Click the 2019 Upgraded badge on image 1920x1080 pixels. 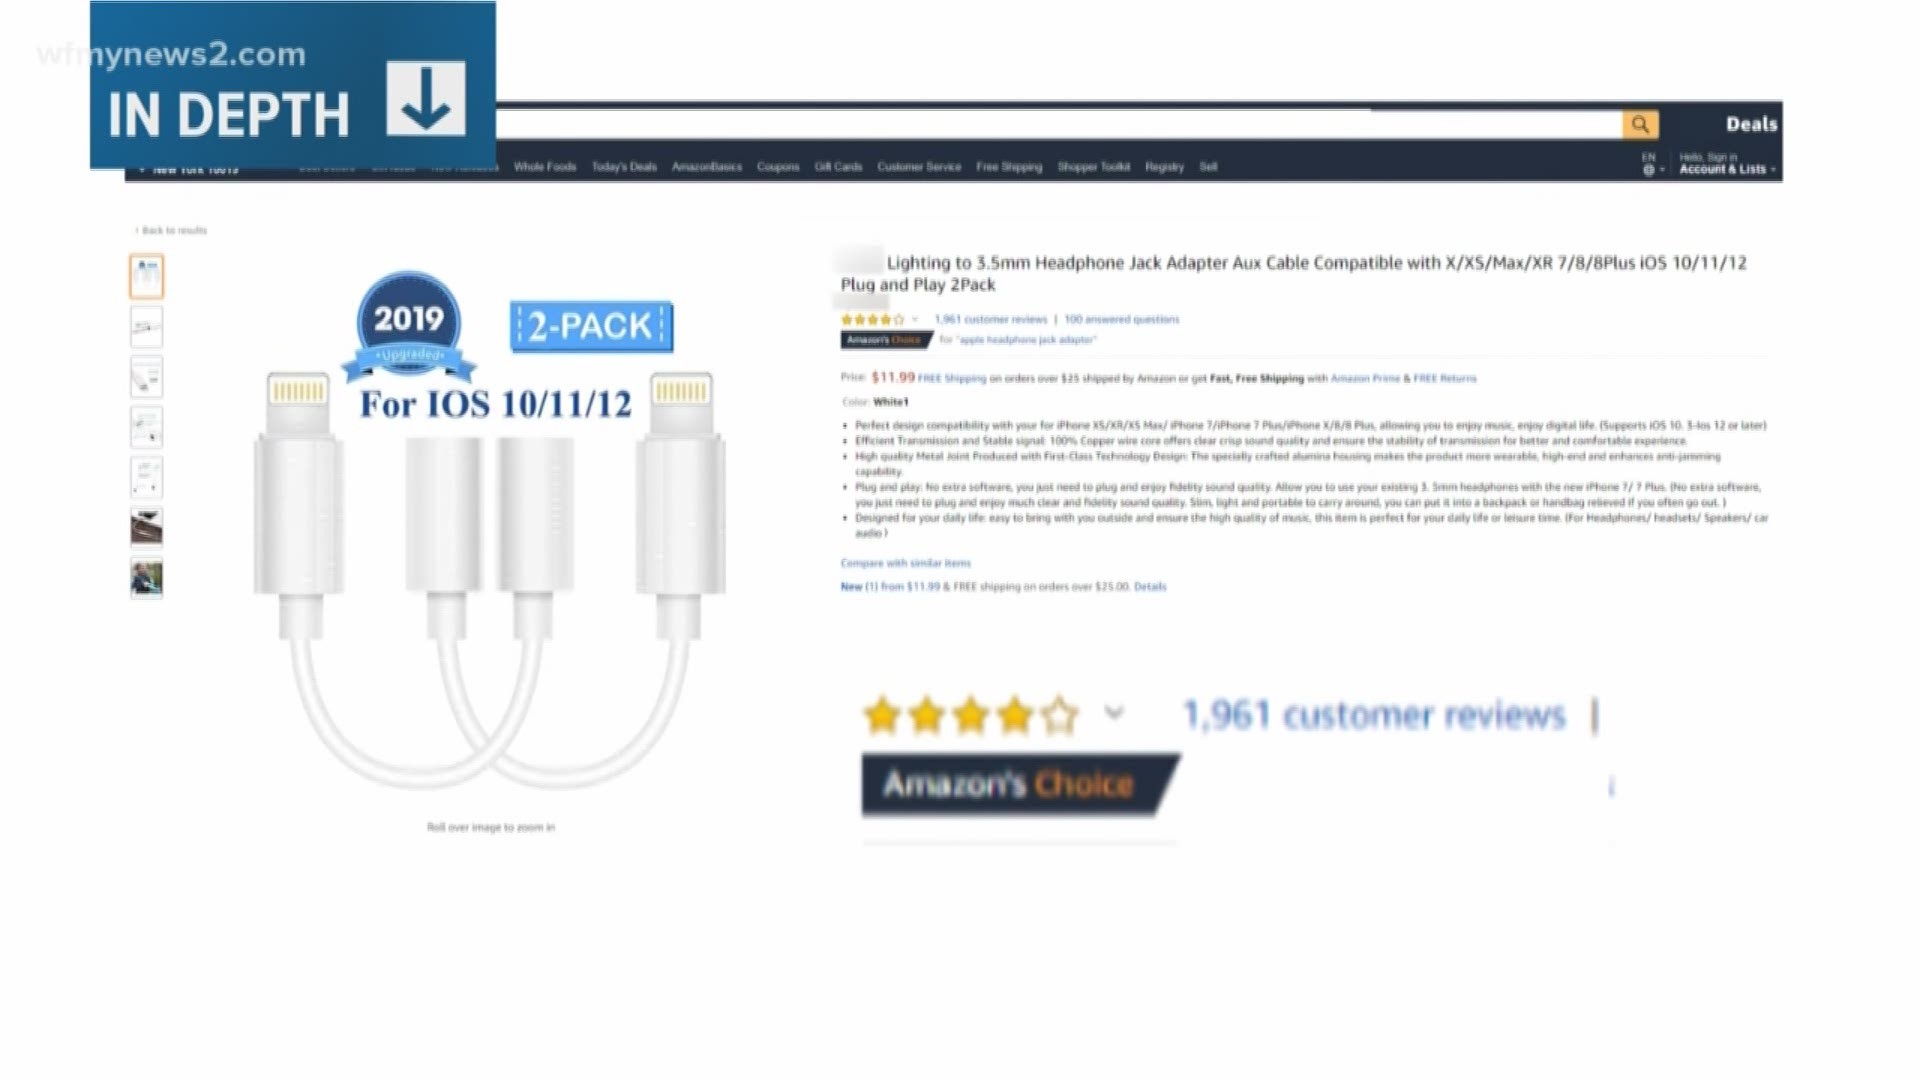click(x=409, y=328)
